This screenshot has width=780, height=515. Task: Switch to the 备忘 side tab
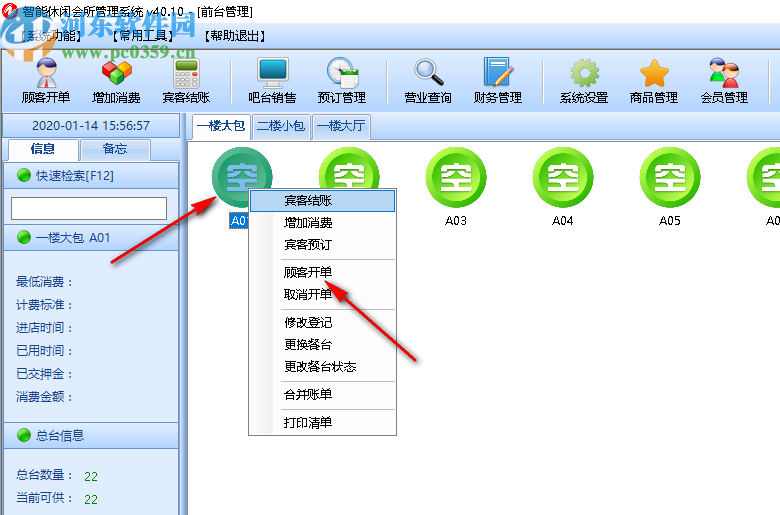click(115, 149)
